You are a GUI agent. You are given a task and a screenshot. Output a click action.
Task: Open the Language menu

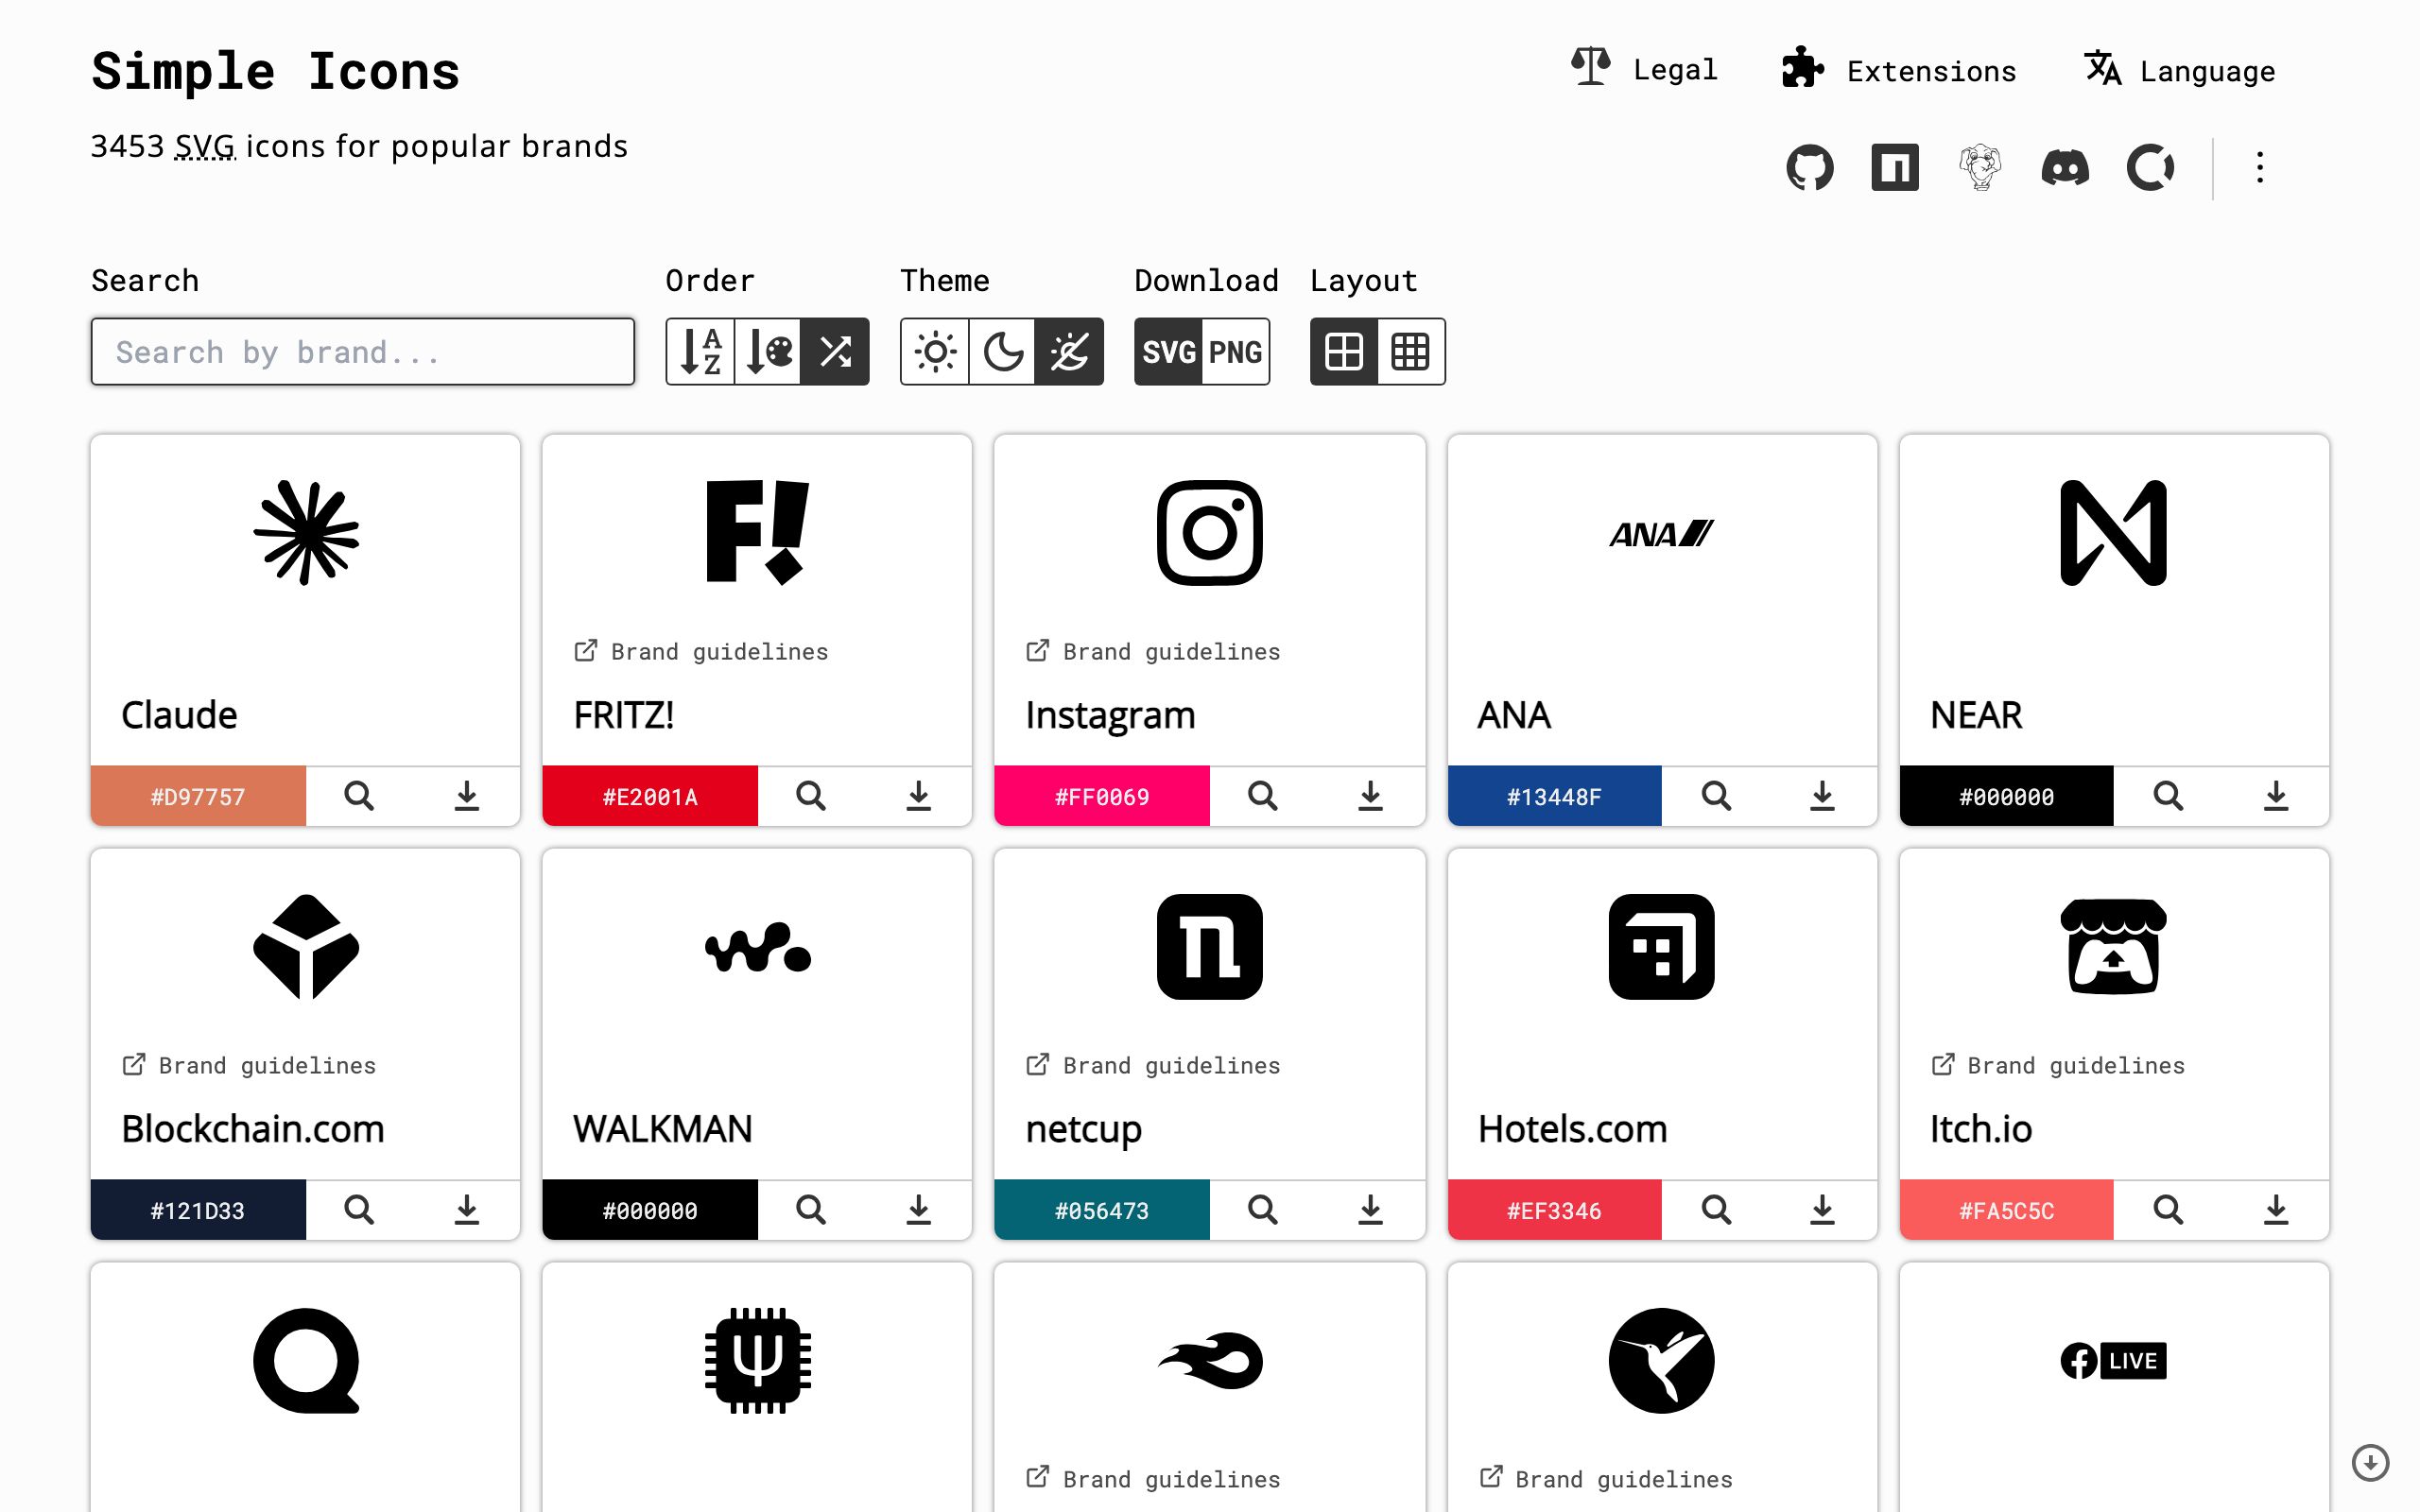[x=2180, y=70]
